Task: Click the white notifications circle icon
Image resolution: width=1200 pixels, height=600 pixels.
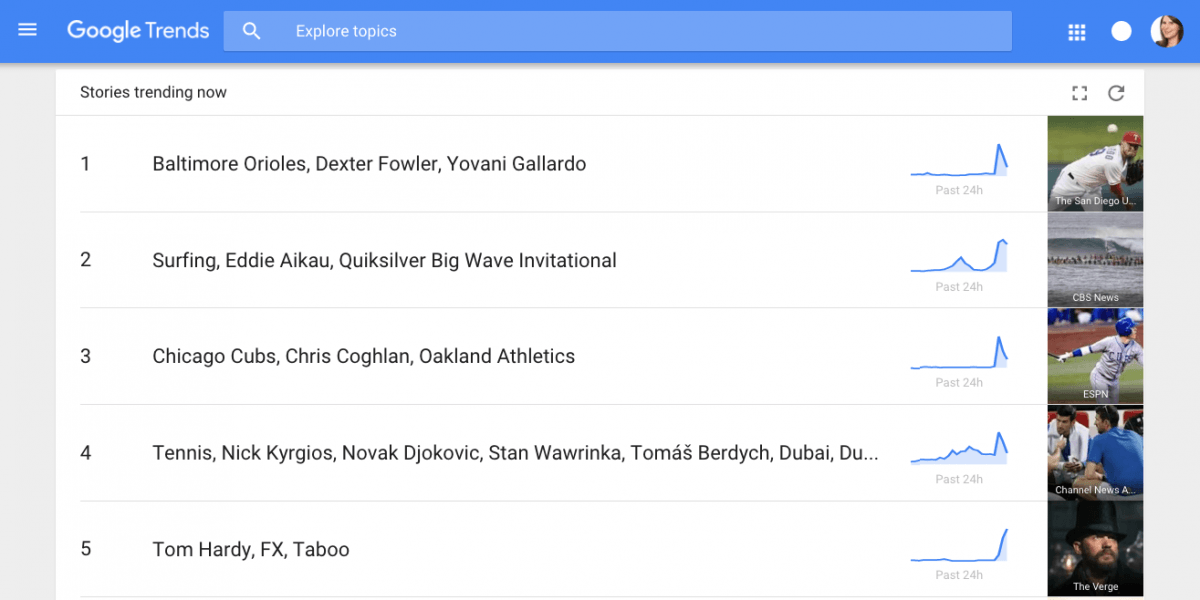Action: click(x=1122, y=32)
